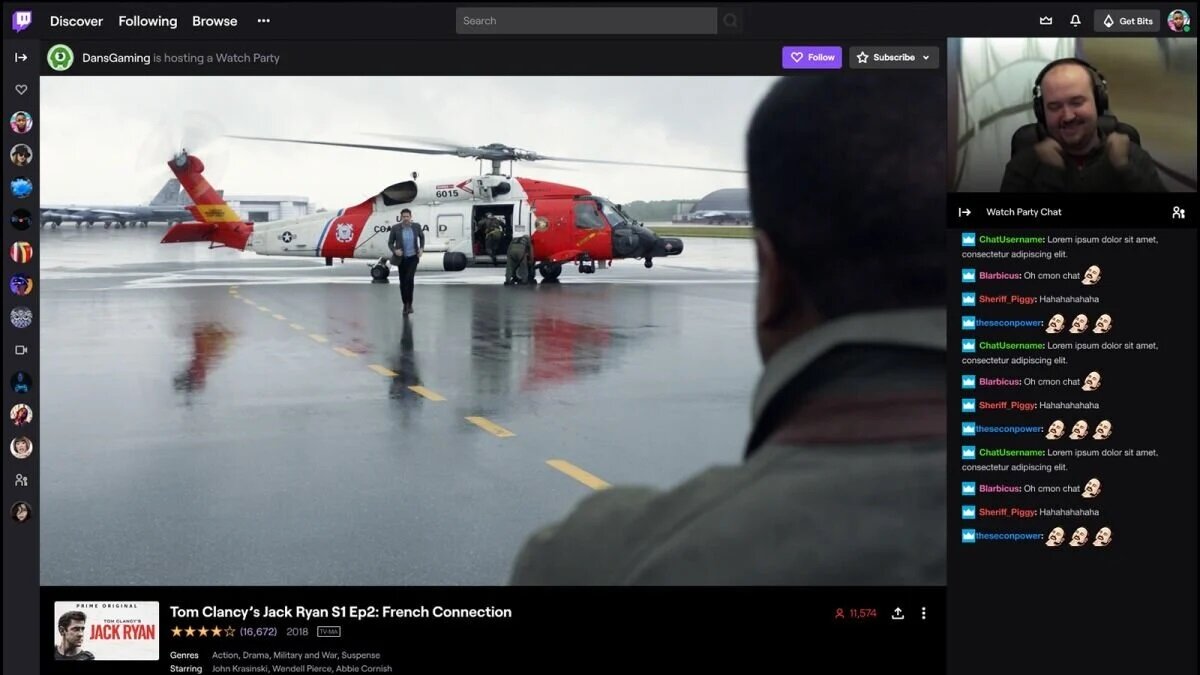Open the friends icon in left sidebar
Viewport: 1200px width, 675px height.
click(21, 480)
